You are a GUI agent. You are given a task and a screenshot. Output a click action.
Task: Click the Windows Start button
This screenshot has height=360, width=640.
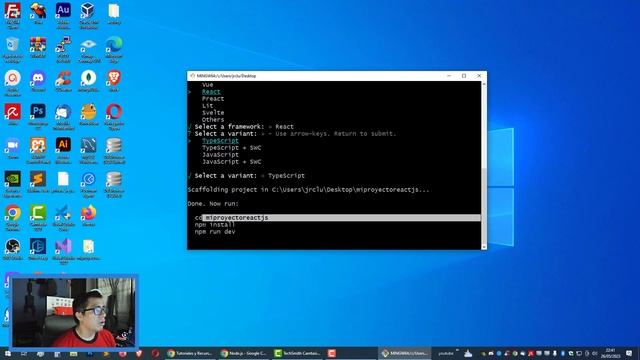click(7, 353)
